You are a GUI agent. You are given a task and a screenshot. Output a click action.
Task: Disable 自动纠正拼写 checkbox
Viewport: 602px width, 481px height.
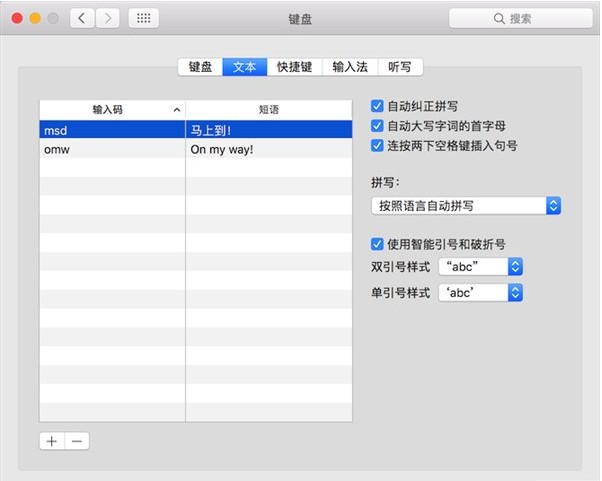point(377,106)
